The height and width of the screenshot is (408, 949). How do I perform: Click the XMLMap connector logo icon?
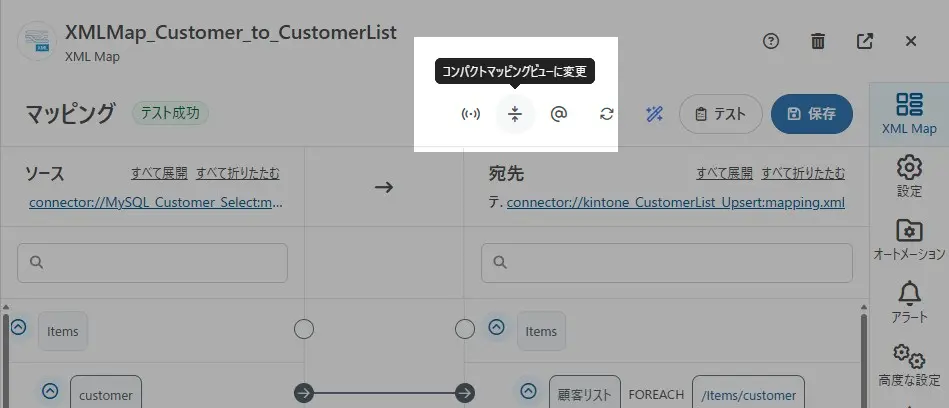pyautogui.click(x=38, y=41)
